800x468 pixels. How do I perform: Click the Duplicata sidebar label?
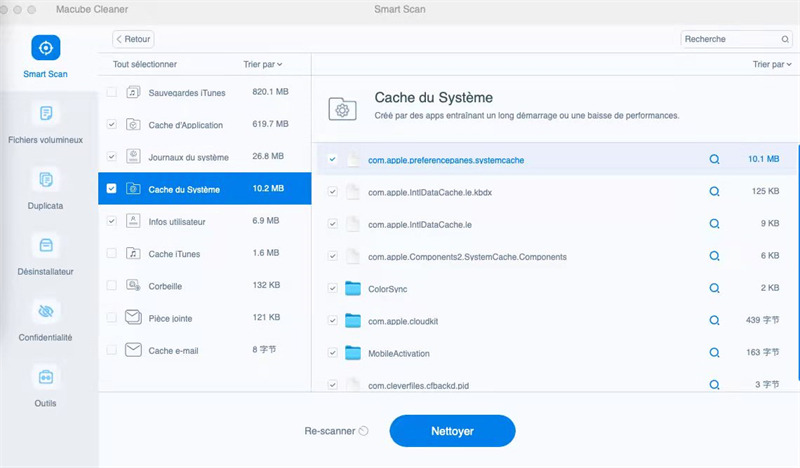(45, 206)
